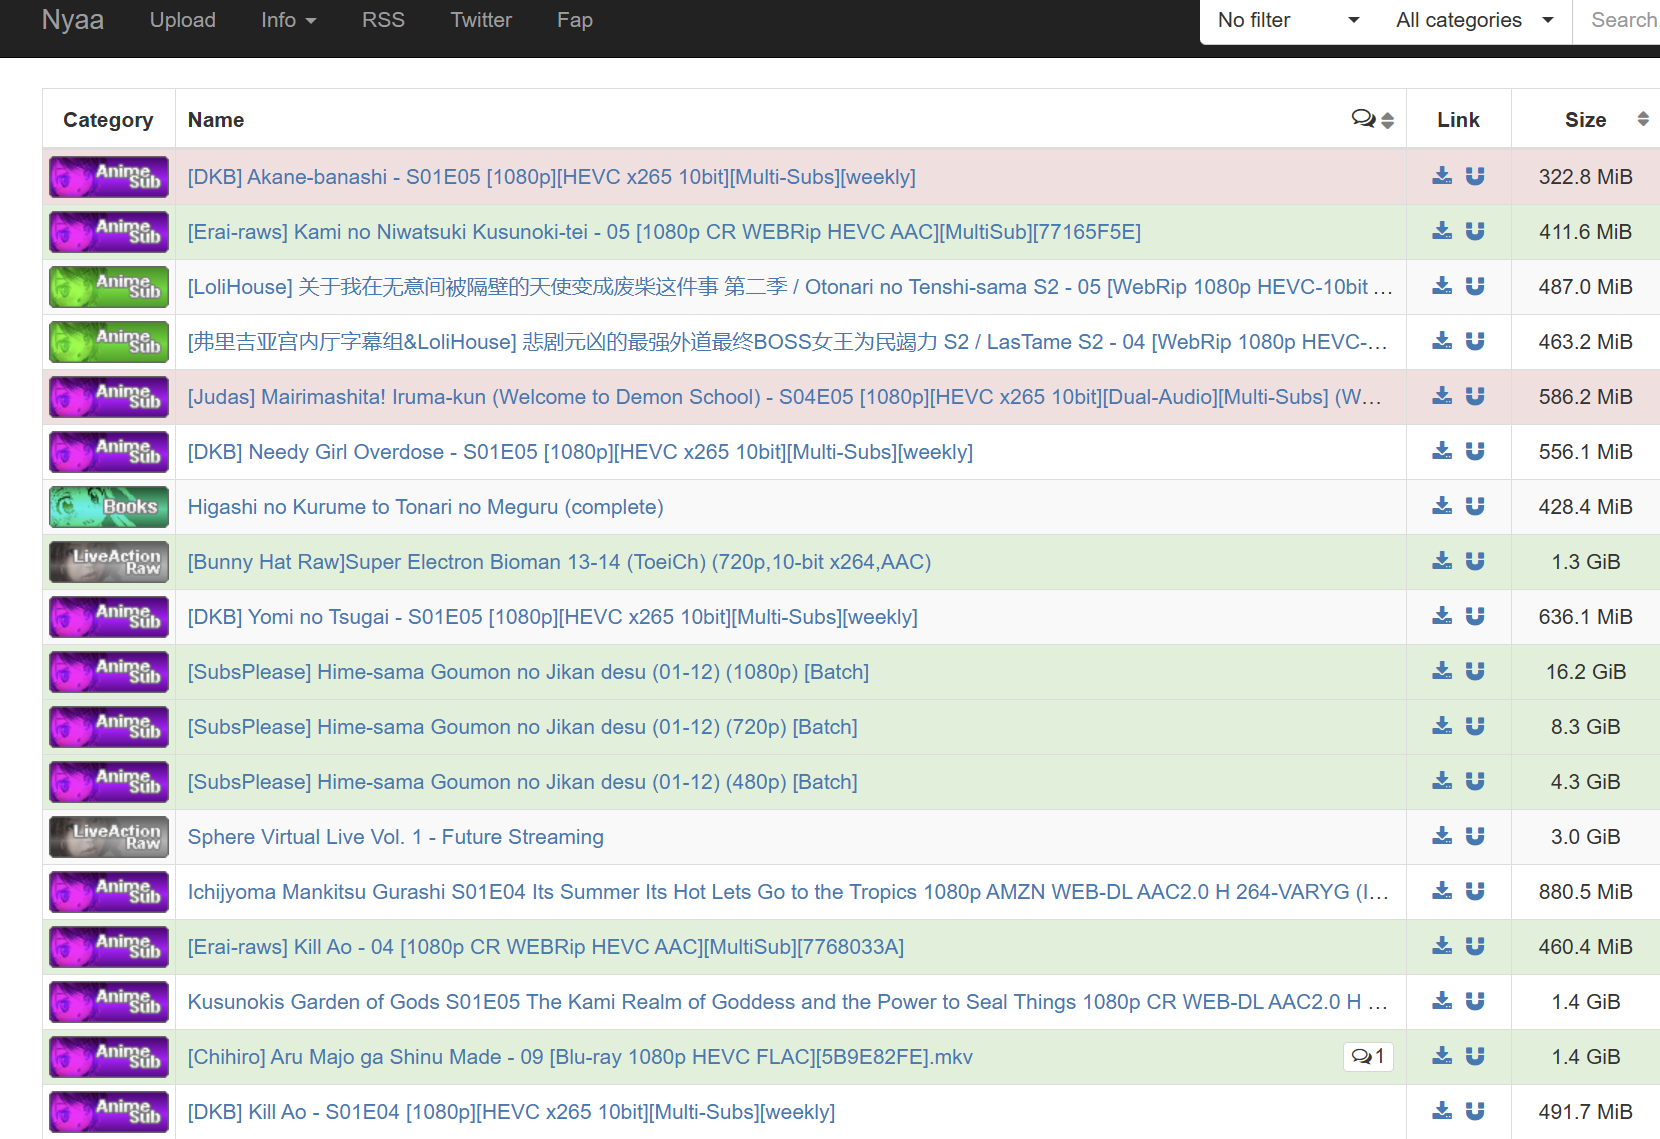Open magnet link for Sphere Virtual Live Vol. 1
1660x1139 pixels.
[1475, 836]
